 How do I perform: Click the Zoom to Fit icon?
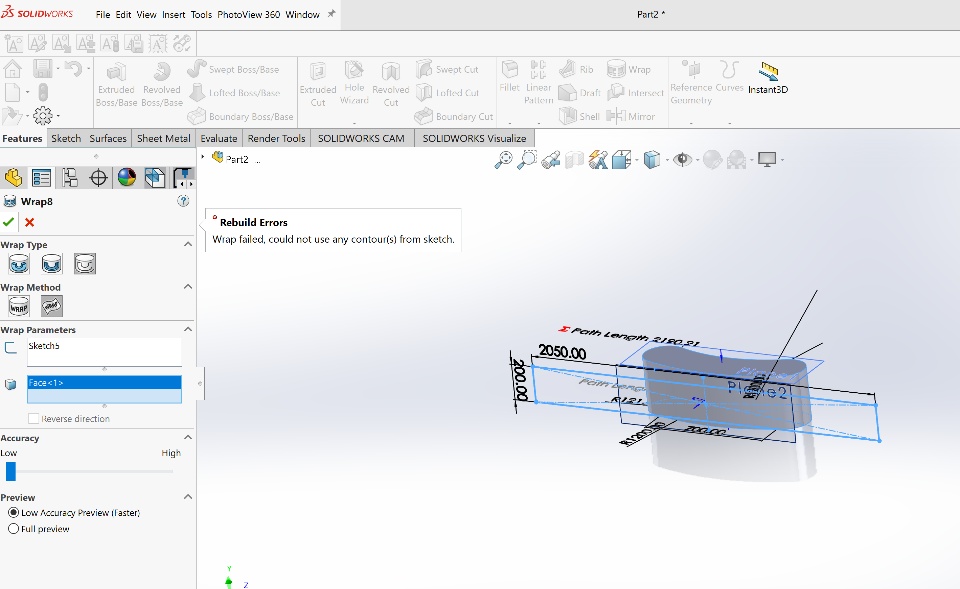point(505,159)
